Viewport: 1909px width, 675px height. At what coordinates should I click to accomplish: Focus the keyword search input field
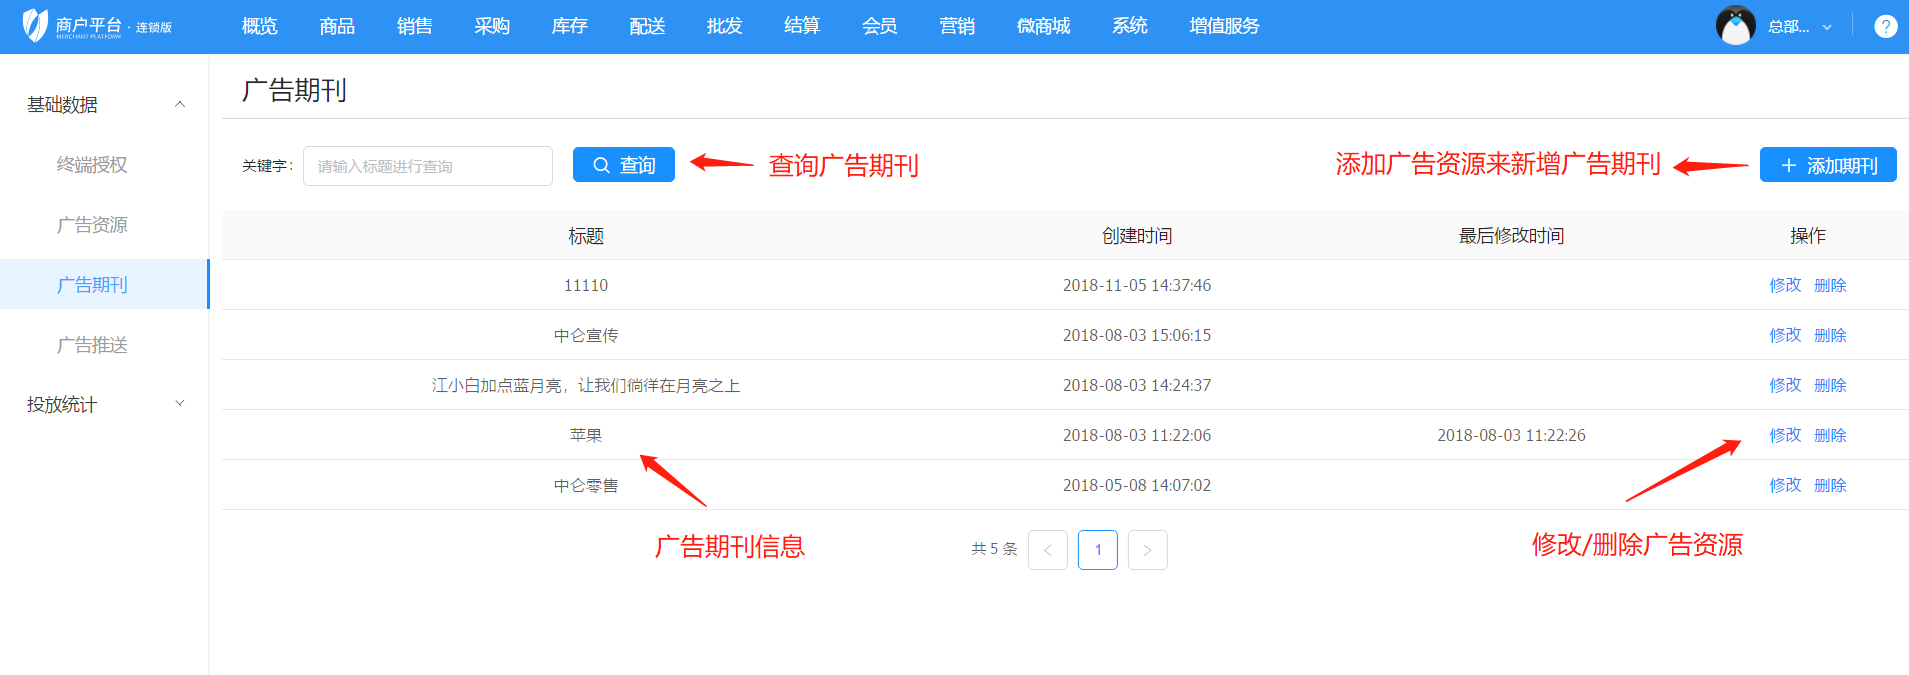click(x=427, y=166)
